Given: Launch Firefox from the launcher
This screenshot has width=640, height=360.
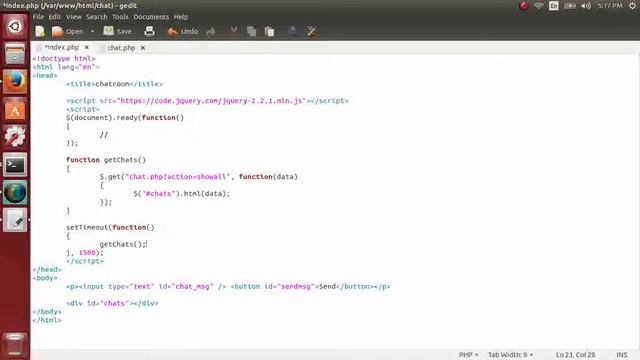Looking at the screenshot, I should coord(15,81).
